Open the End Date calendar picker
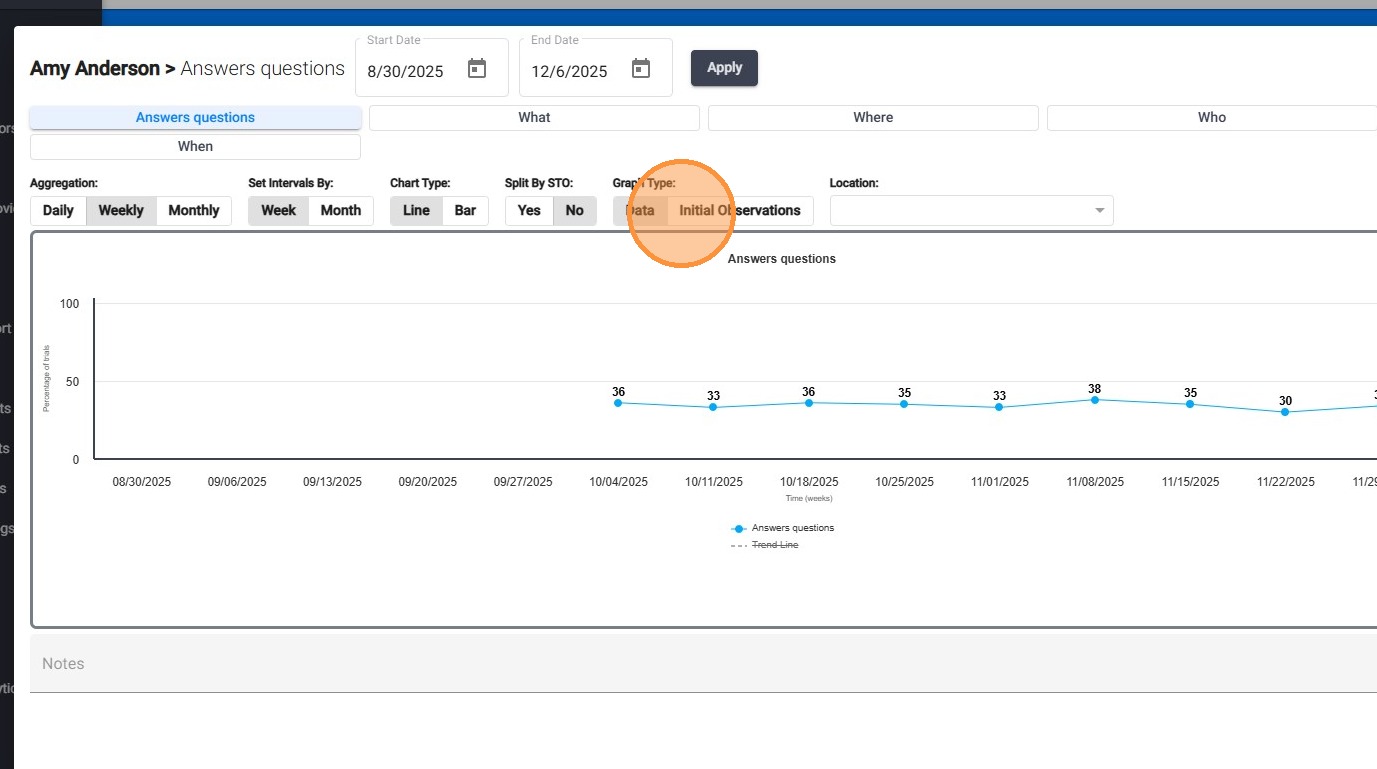 point(641,69)
